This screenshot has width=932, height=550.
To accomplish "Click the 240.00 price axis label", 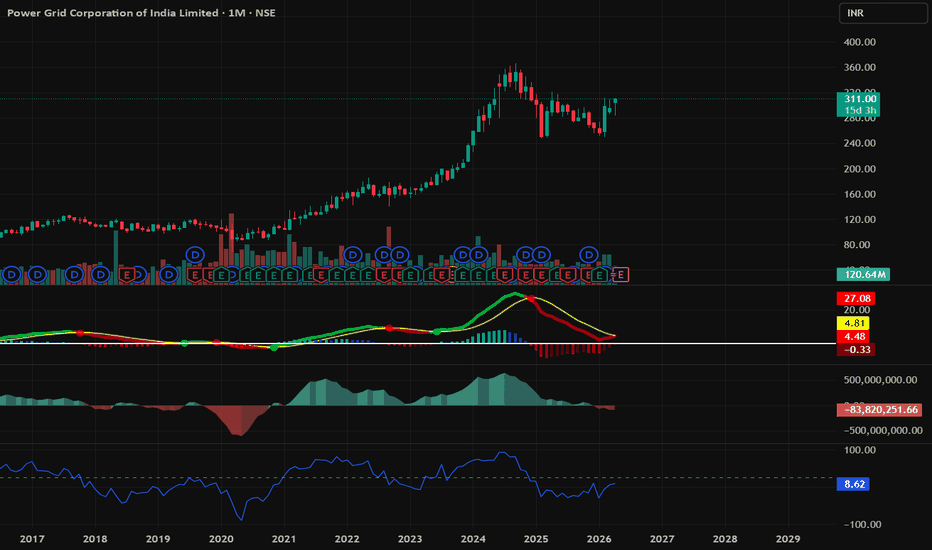I will tap(859, 143).
